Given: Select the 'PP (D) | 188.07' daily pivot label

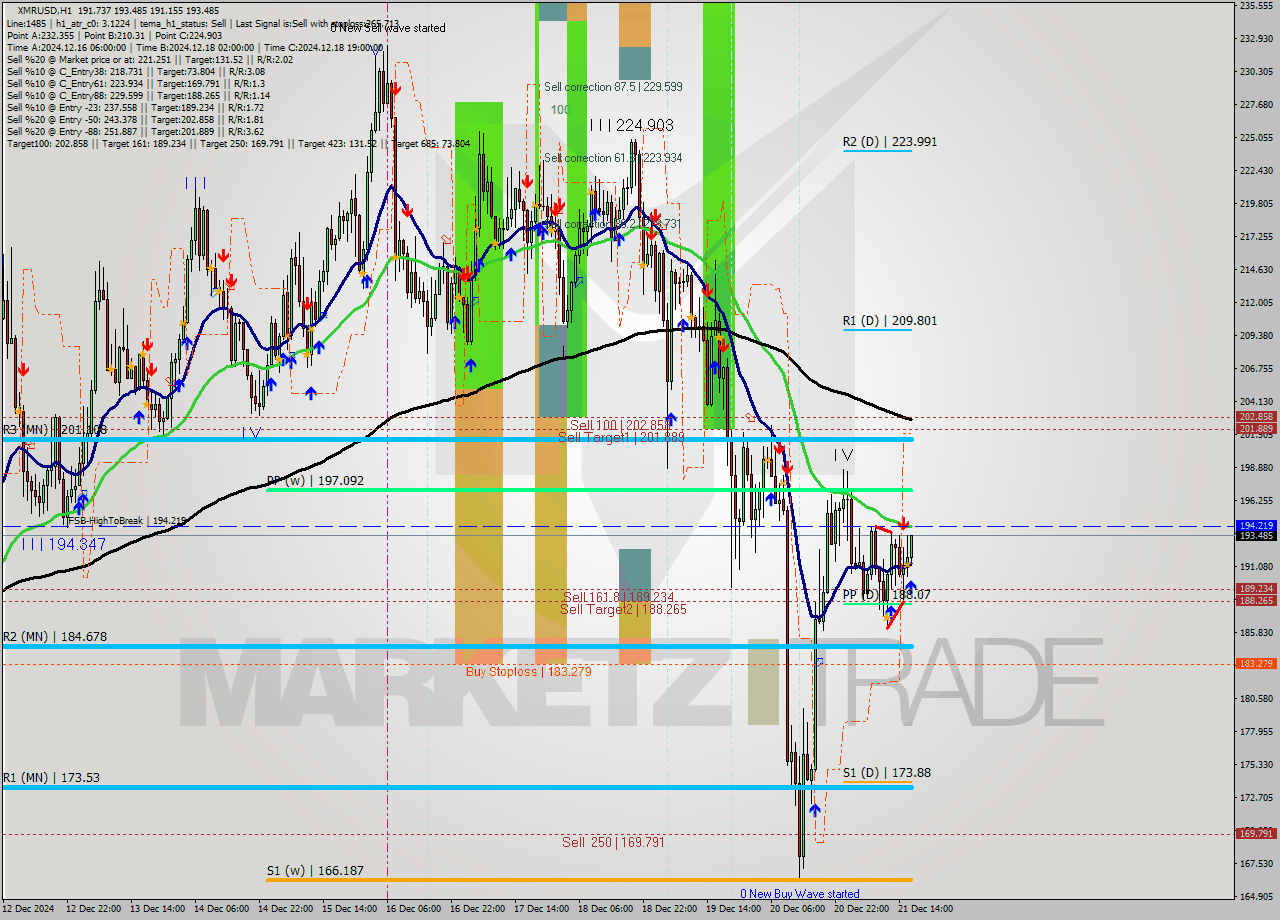Looking at the screenshot, I should click(x=887, y=594).
